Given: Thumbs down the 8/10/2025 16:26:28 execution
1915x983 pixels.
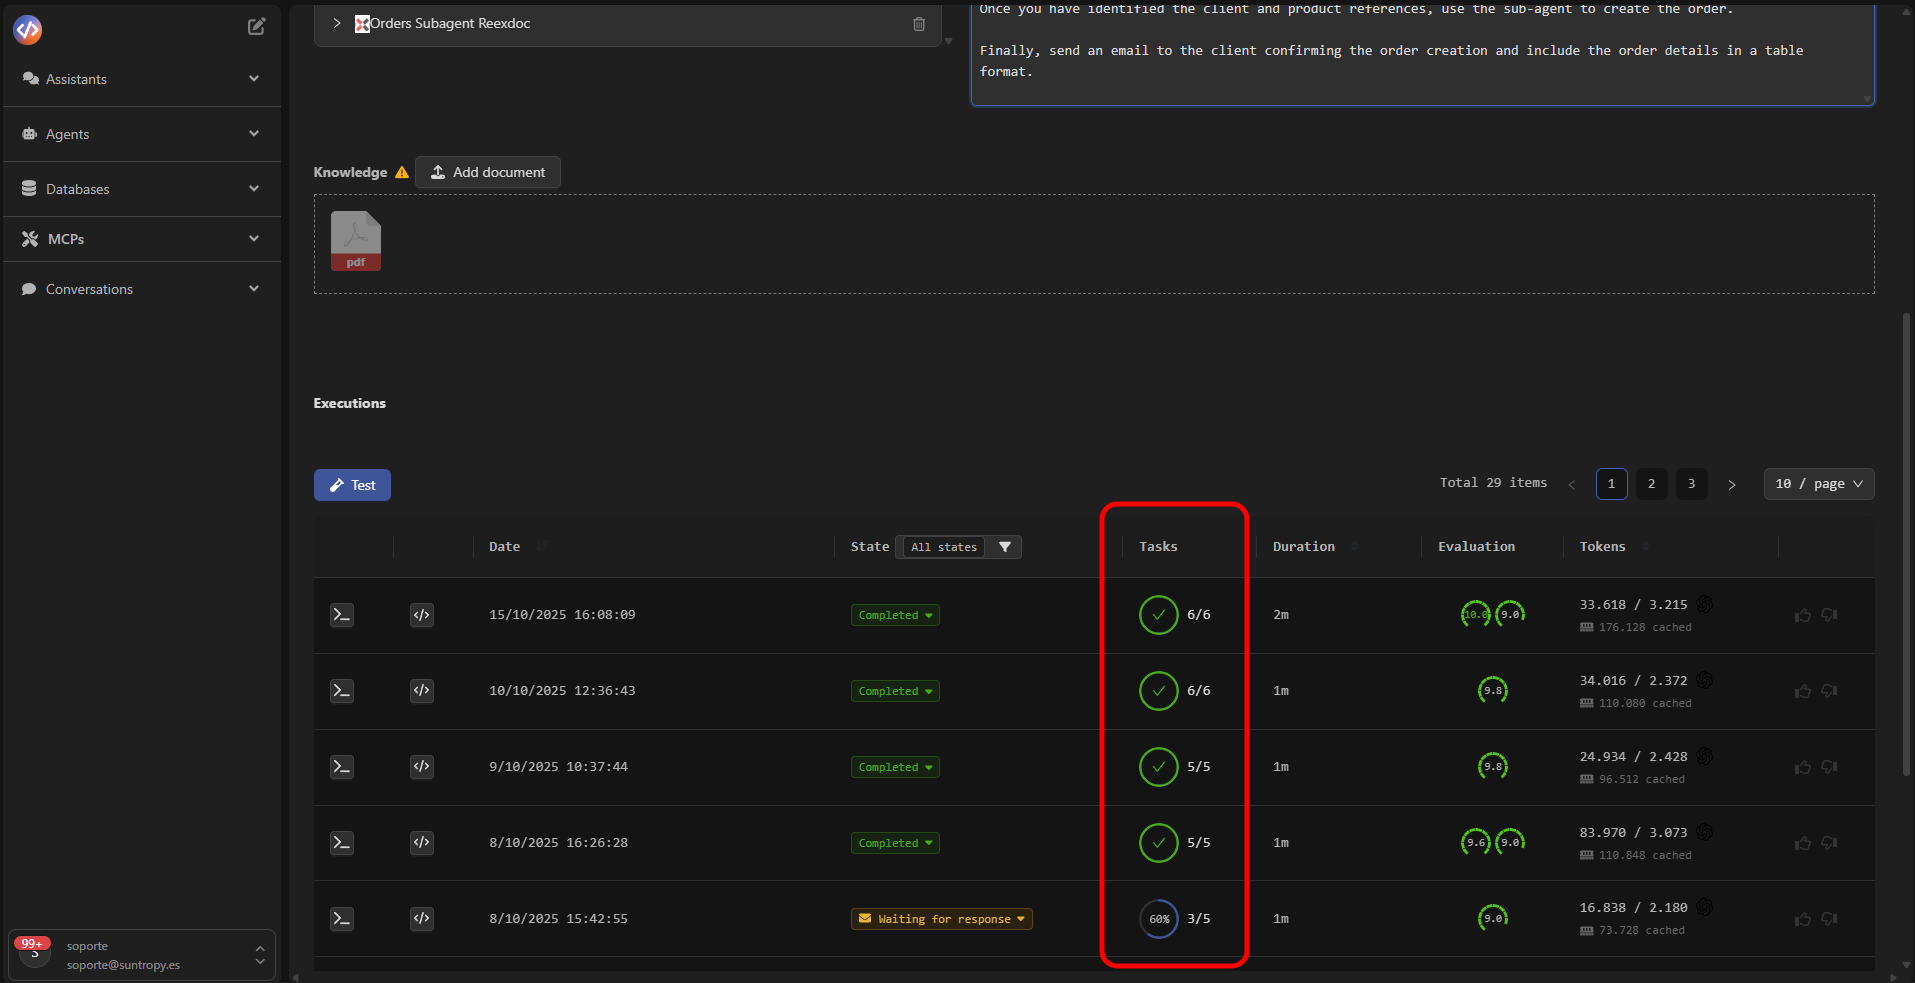Looking at the screenshot, I should point(1829,843).
